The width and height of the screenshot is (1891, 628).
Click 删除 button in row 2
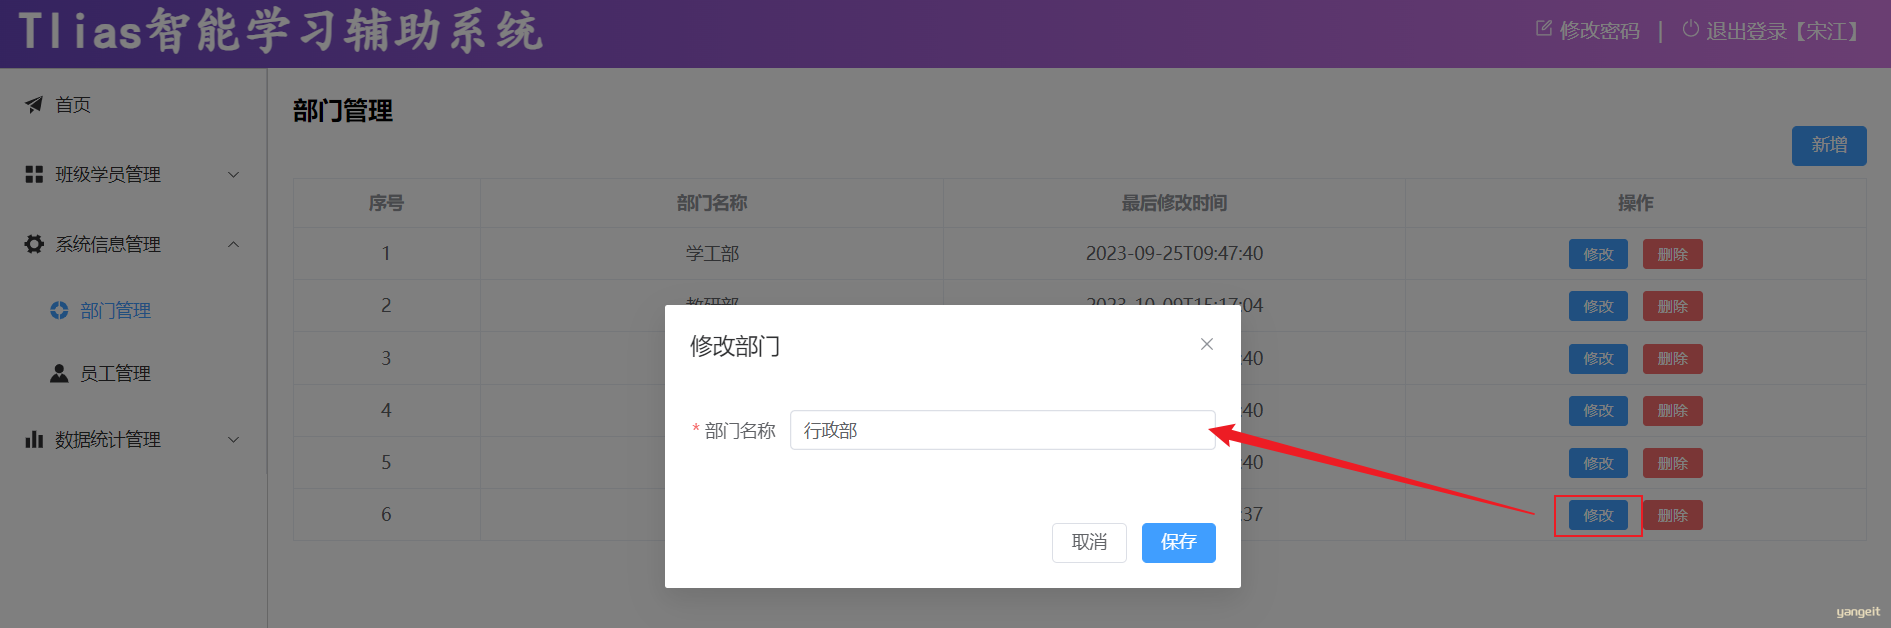coord(1672,306)
